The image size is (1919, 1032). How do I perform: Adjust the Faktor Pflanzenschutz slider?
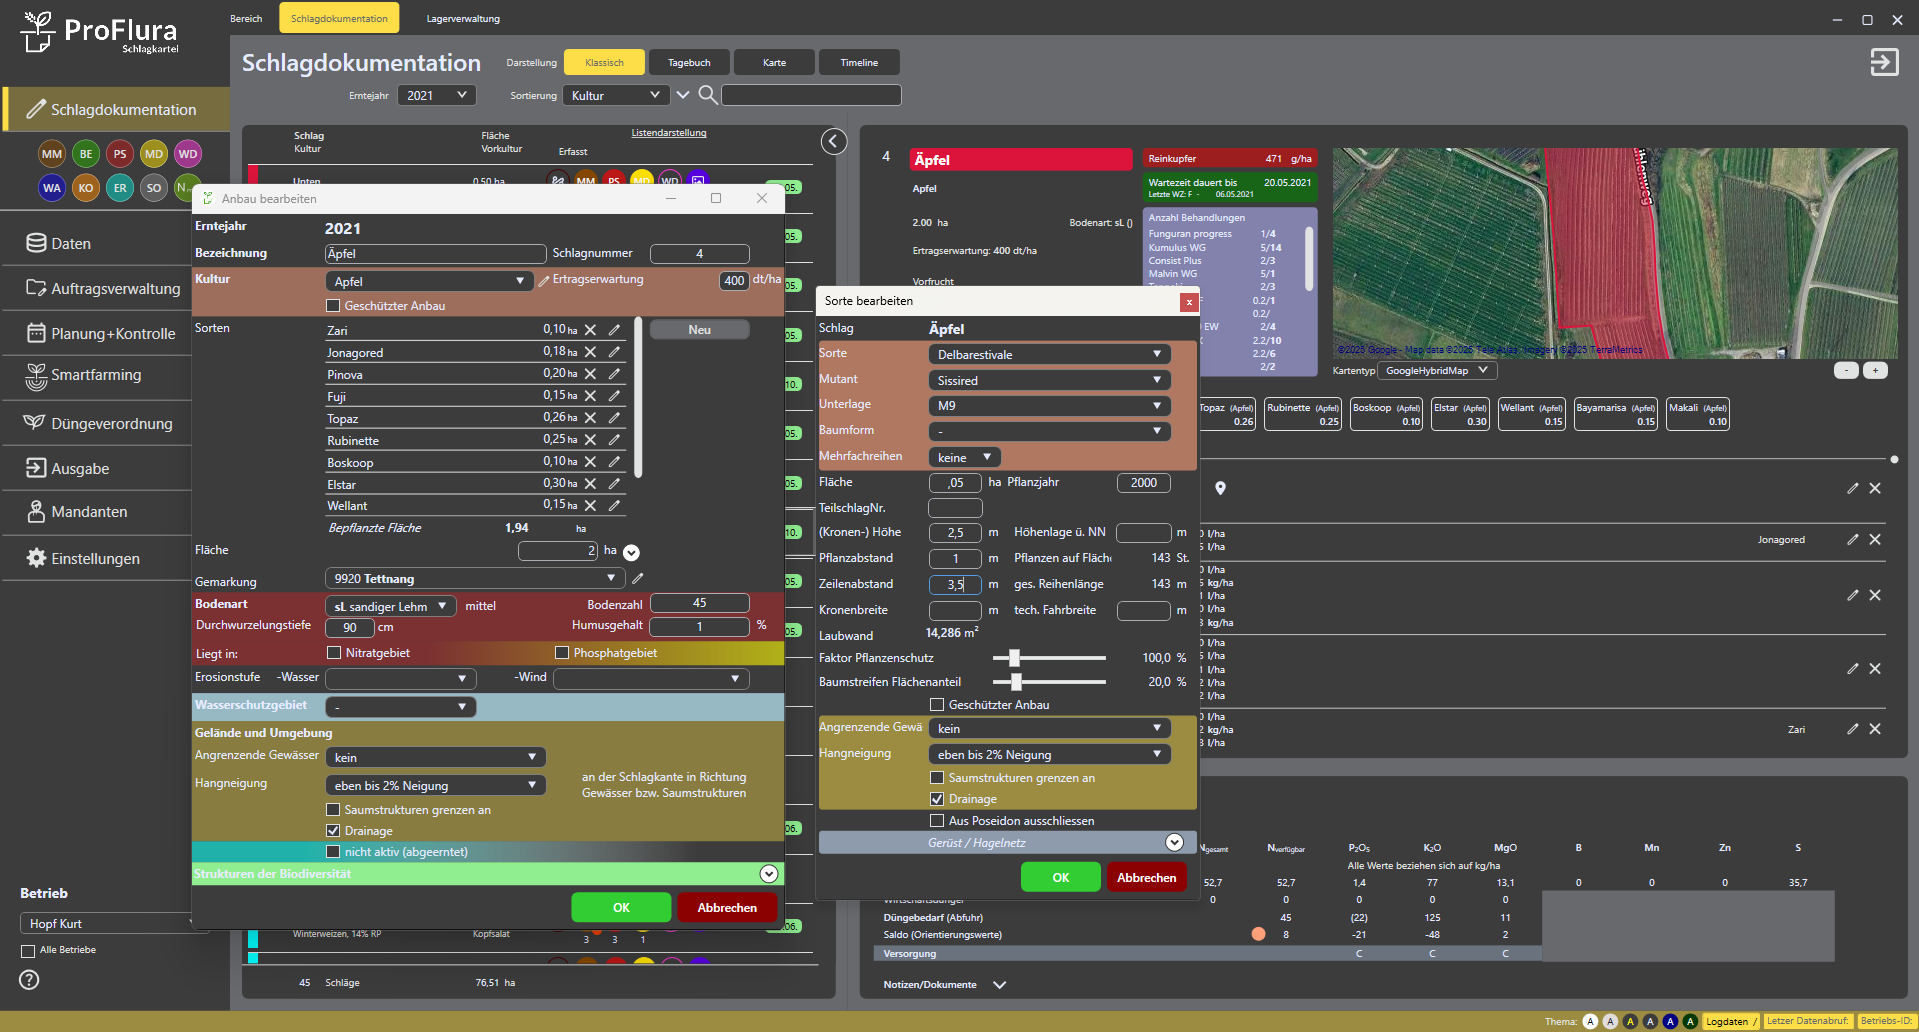[x=1014, y=658]
